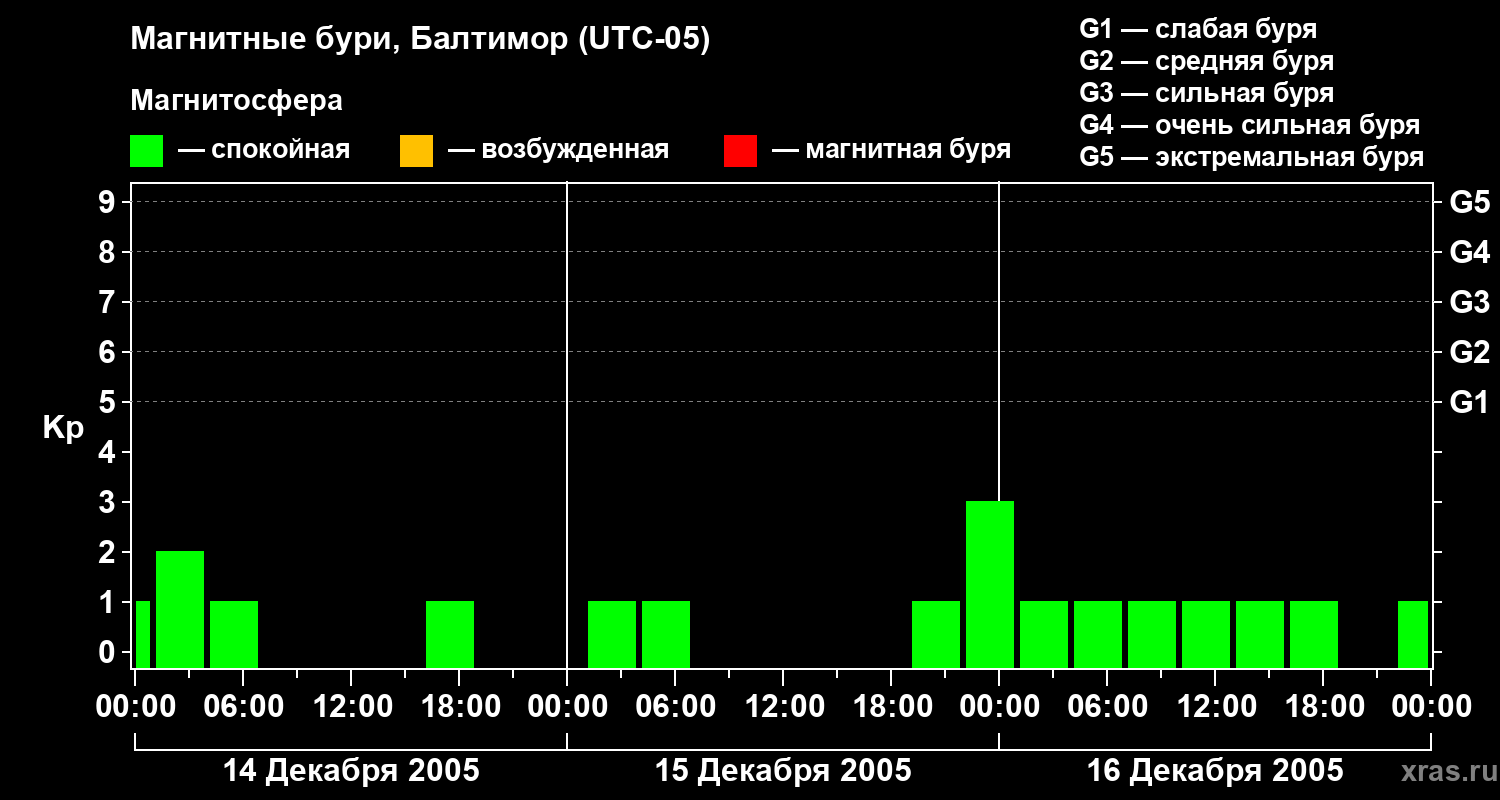1500x800 pixels.
Task: Click the '16 Декабря 2005' date label
Action: (x=1215, y=771)
